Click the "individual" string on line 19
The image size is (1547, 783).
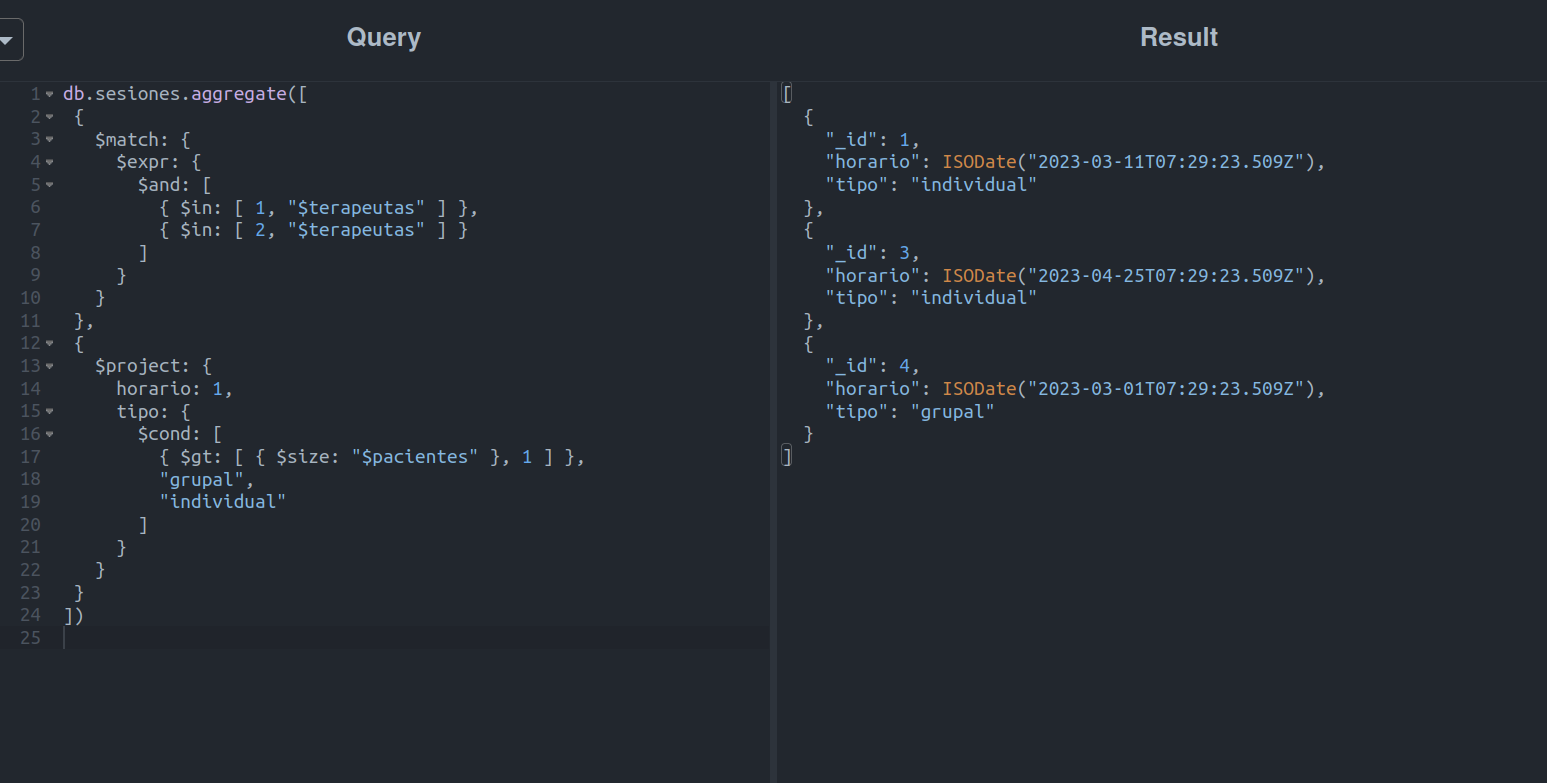[x=223, y=501]
